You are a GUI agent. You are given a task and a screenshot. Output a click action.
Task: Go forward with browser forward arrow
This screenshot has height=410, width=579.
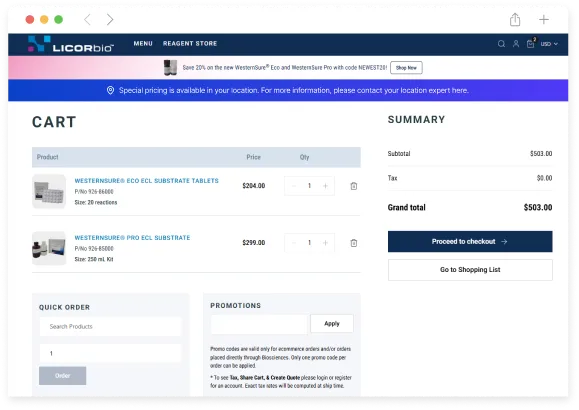point(110,19)
